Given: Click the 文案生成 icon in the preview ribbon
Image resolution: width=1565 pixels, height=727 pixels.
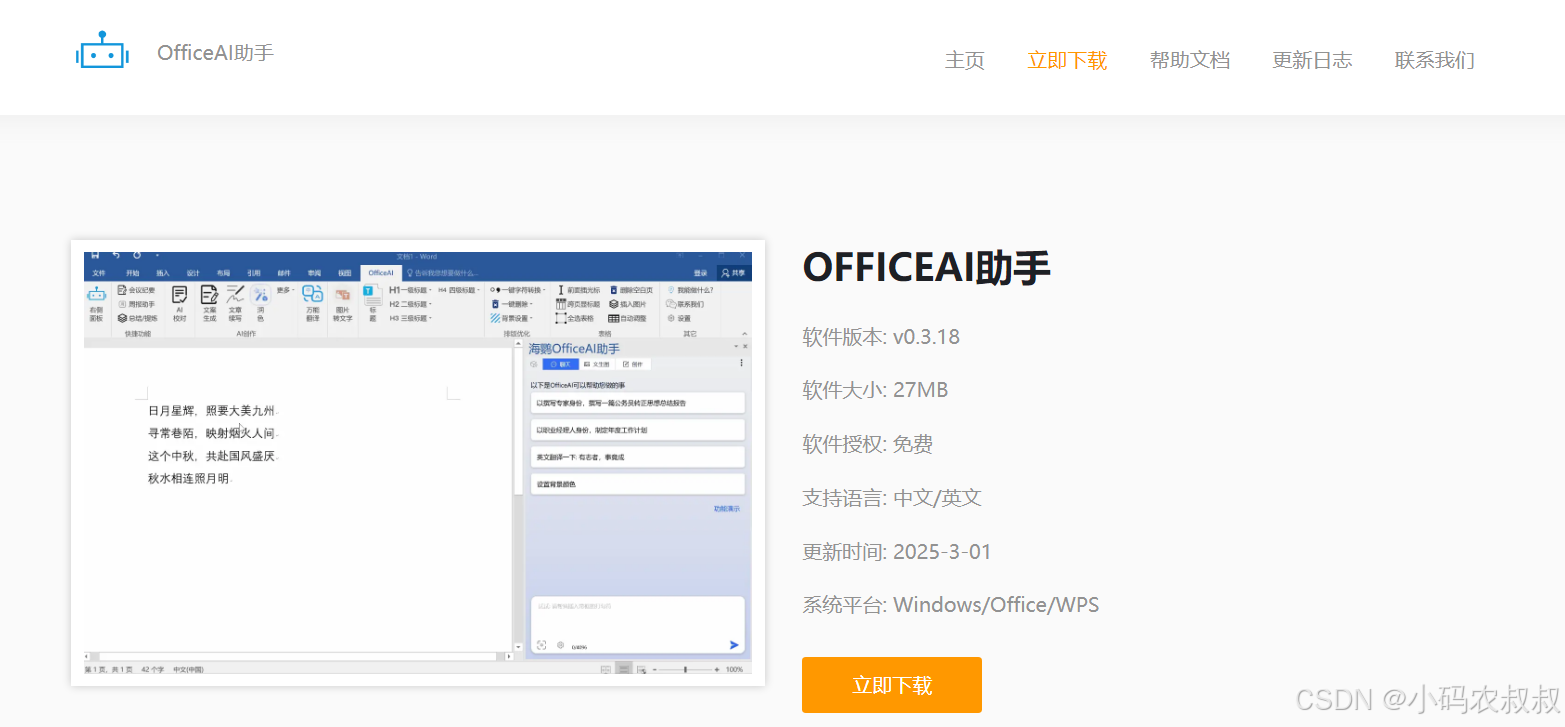Looking at the screenshot, I should (x=209, y=294).
